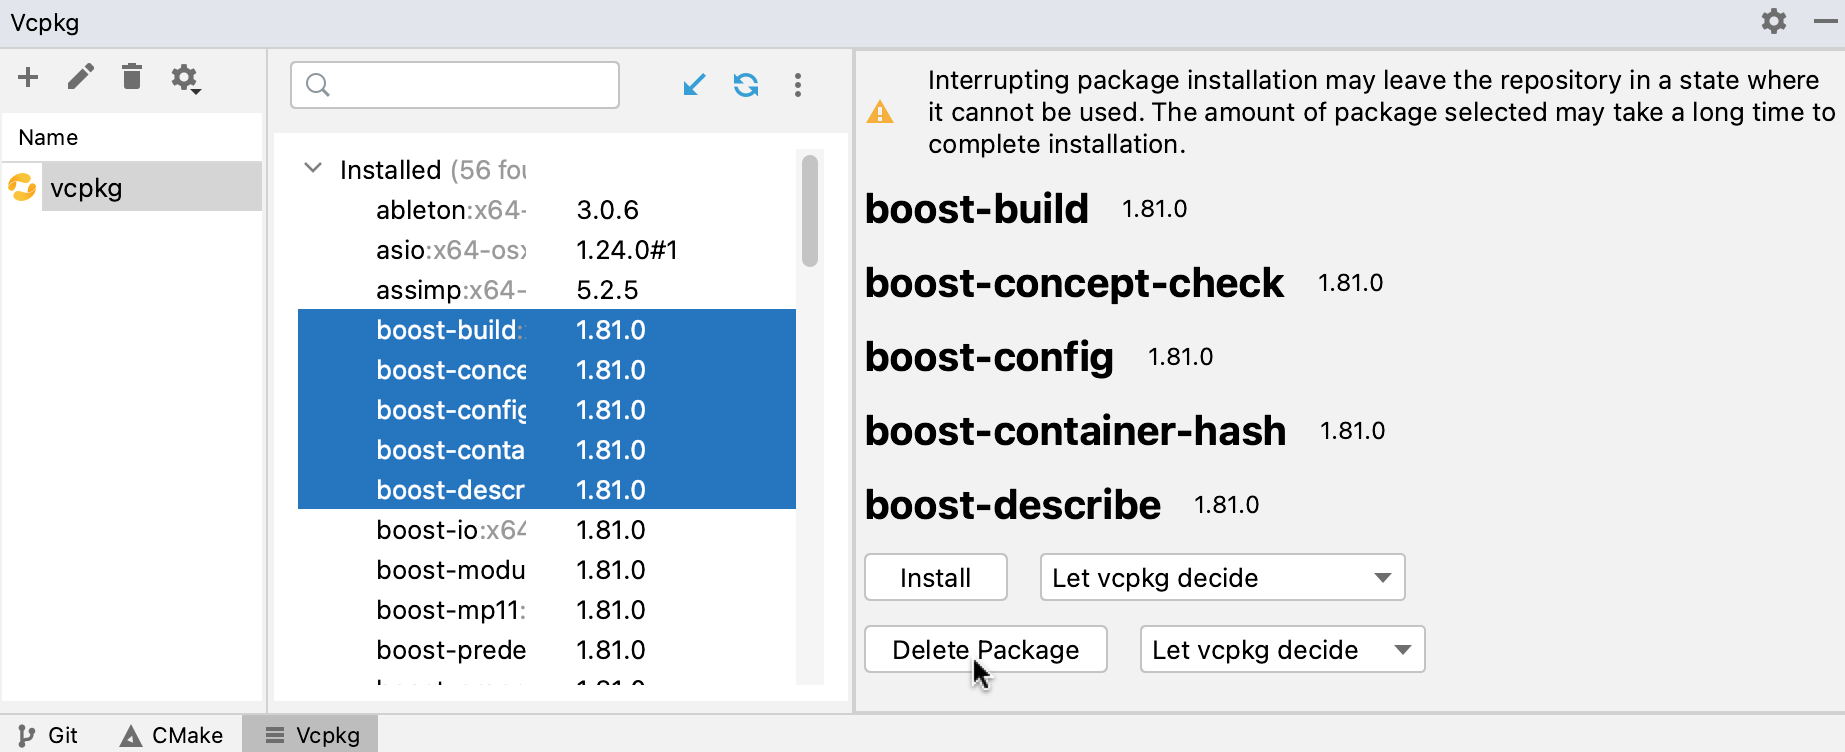Click the edit pencil icon
The height and width of the screenshot is (752, 1845).
[81, 77]
